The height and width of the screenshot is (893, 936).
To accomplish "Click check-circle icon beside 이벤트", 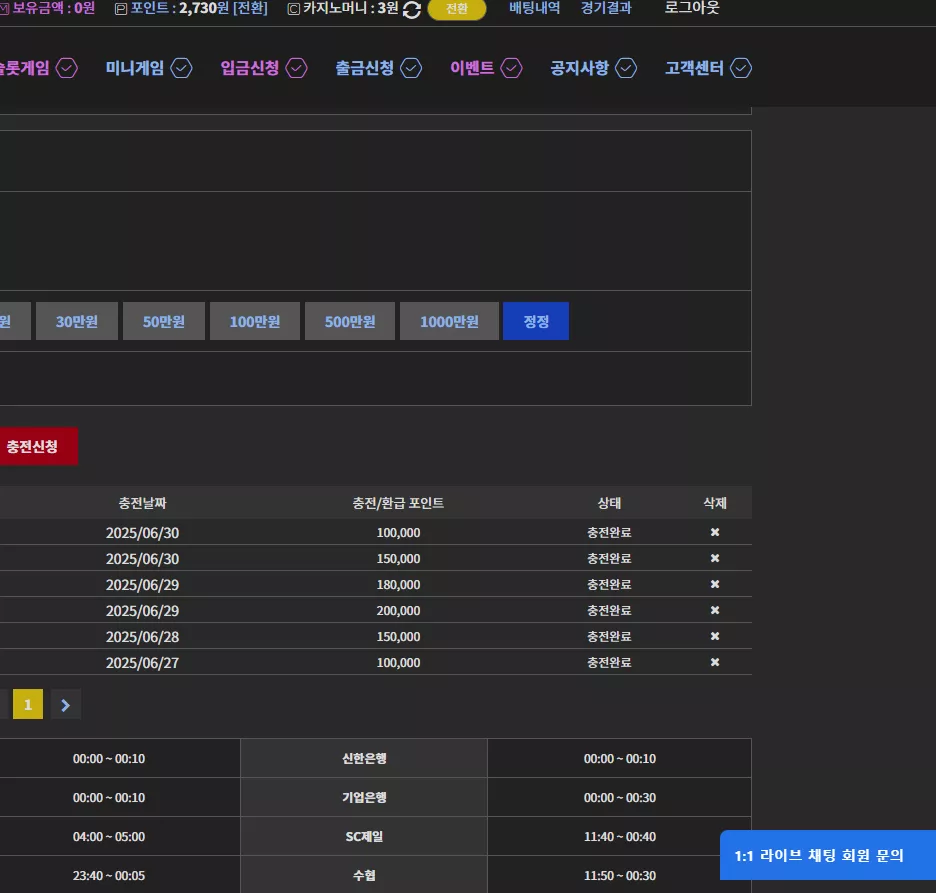I will point(511,68).
